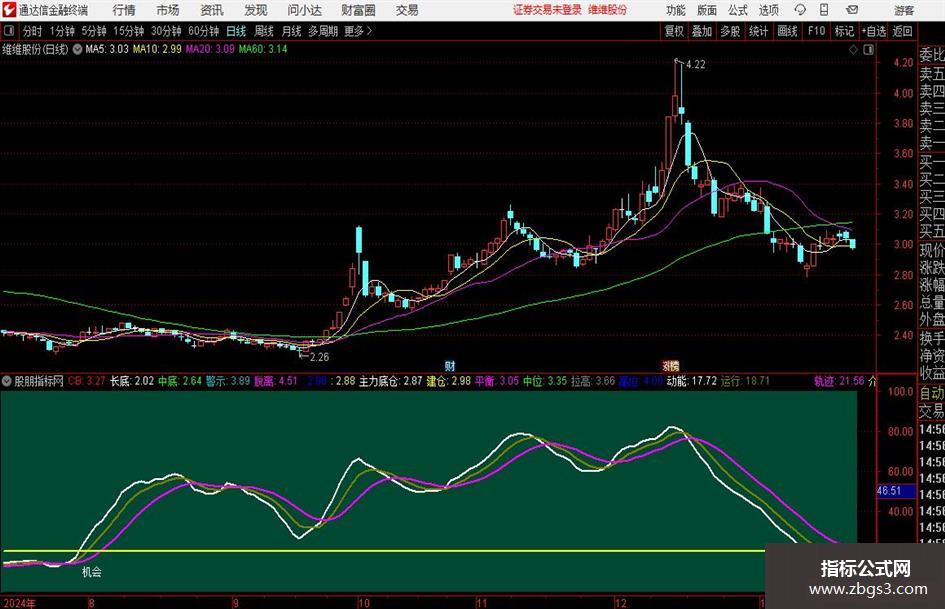This screenshot has height=609, width=945.
Task: Click the 复权 toolbar button
Action: click(674, 31)
